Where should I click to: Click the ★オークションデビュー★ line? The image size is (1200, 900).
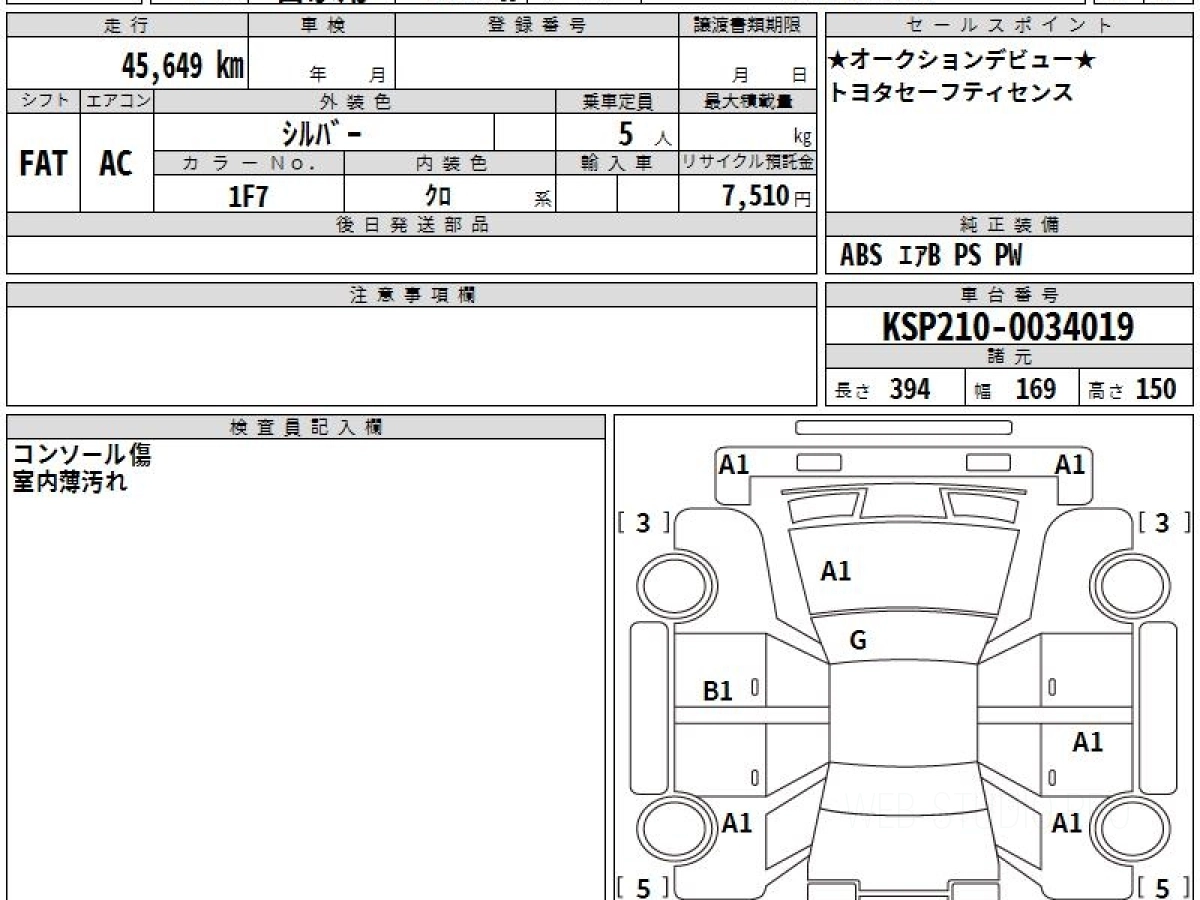point(962,61)
